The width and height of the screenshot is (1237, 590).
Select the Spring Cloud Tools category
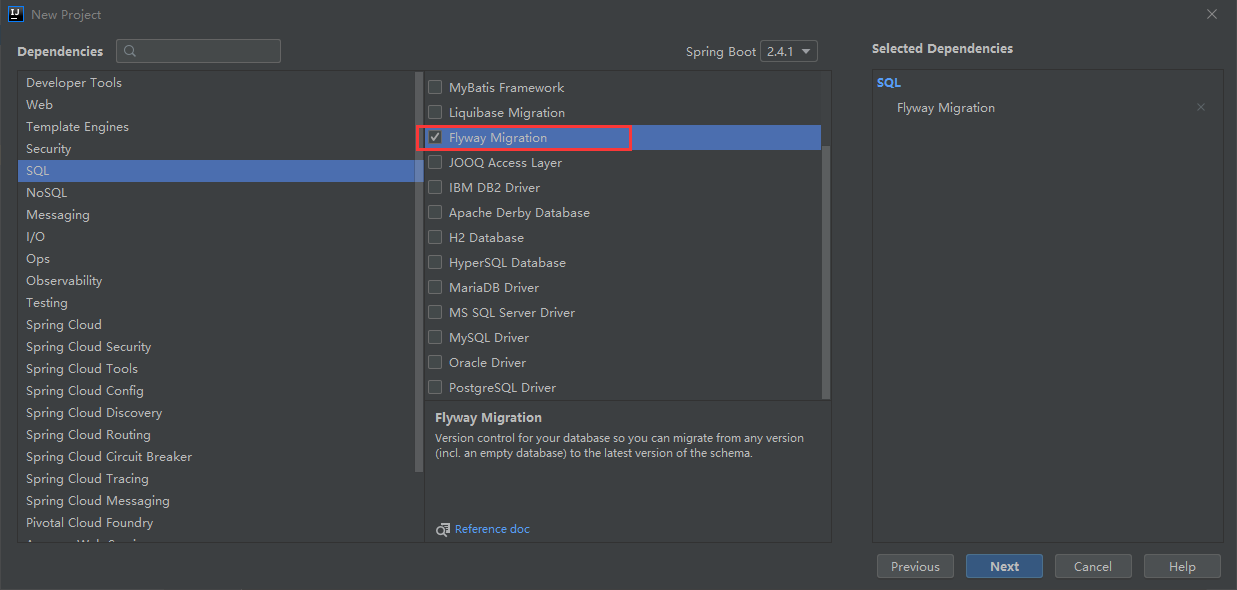pyautogui.click(x=216, y=368)
